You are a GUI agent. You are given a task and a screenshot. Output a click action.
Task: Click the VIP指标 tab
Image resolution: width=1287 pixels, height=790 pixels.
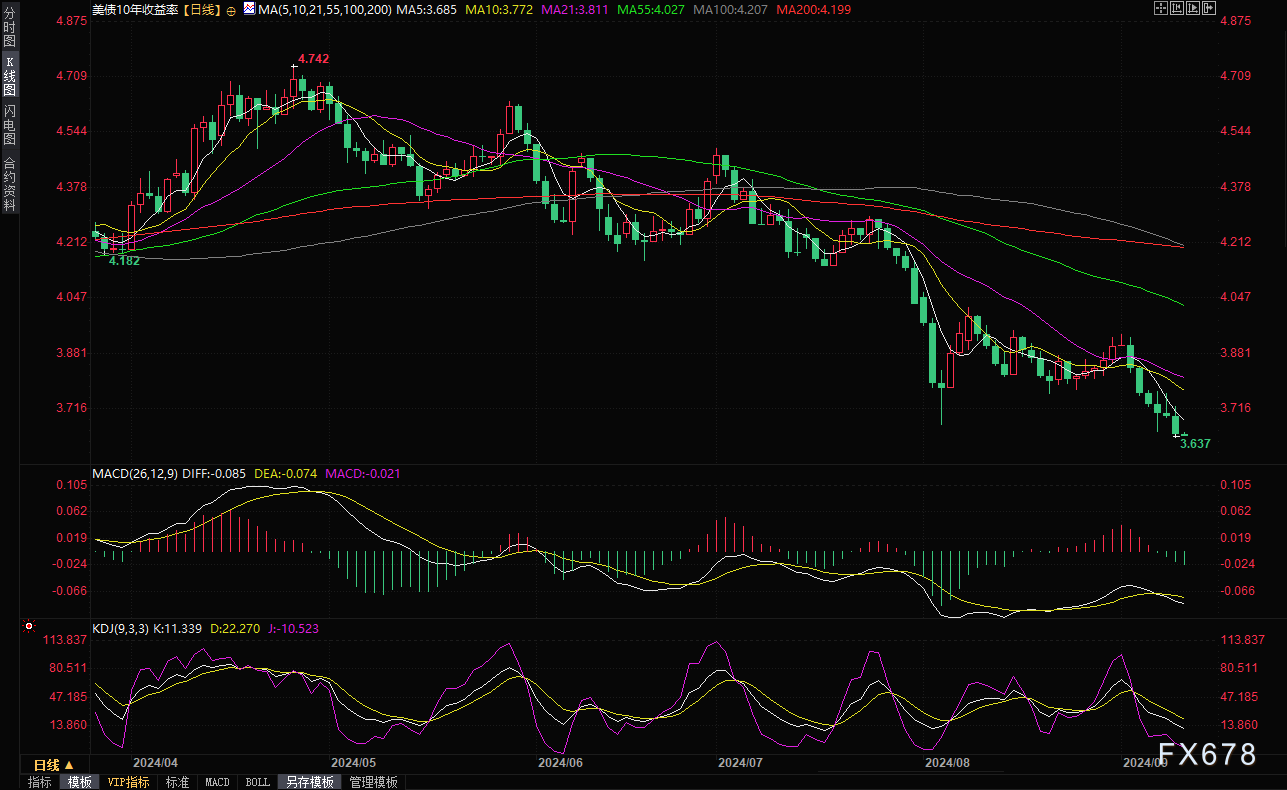coord(128,782)
